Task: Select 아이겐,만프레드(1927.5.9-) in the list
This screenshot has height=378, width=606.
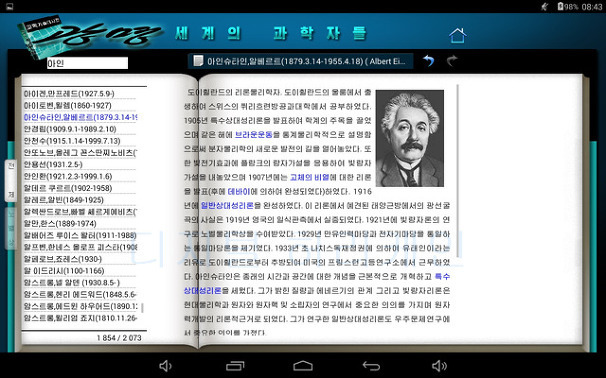Action: 69,94
